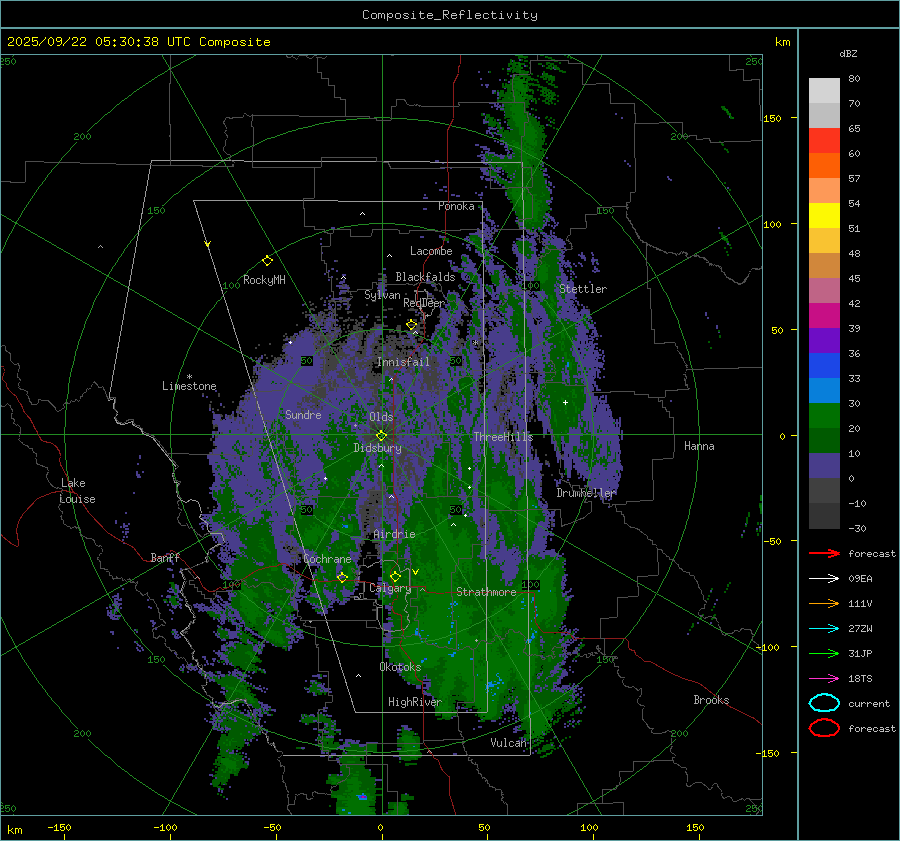900x841 pixels.
Task: Click the cyan 27ZW arrow icon
Action: 824,628
